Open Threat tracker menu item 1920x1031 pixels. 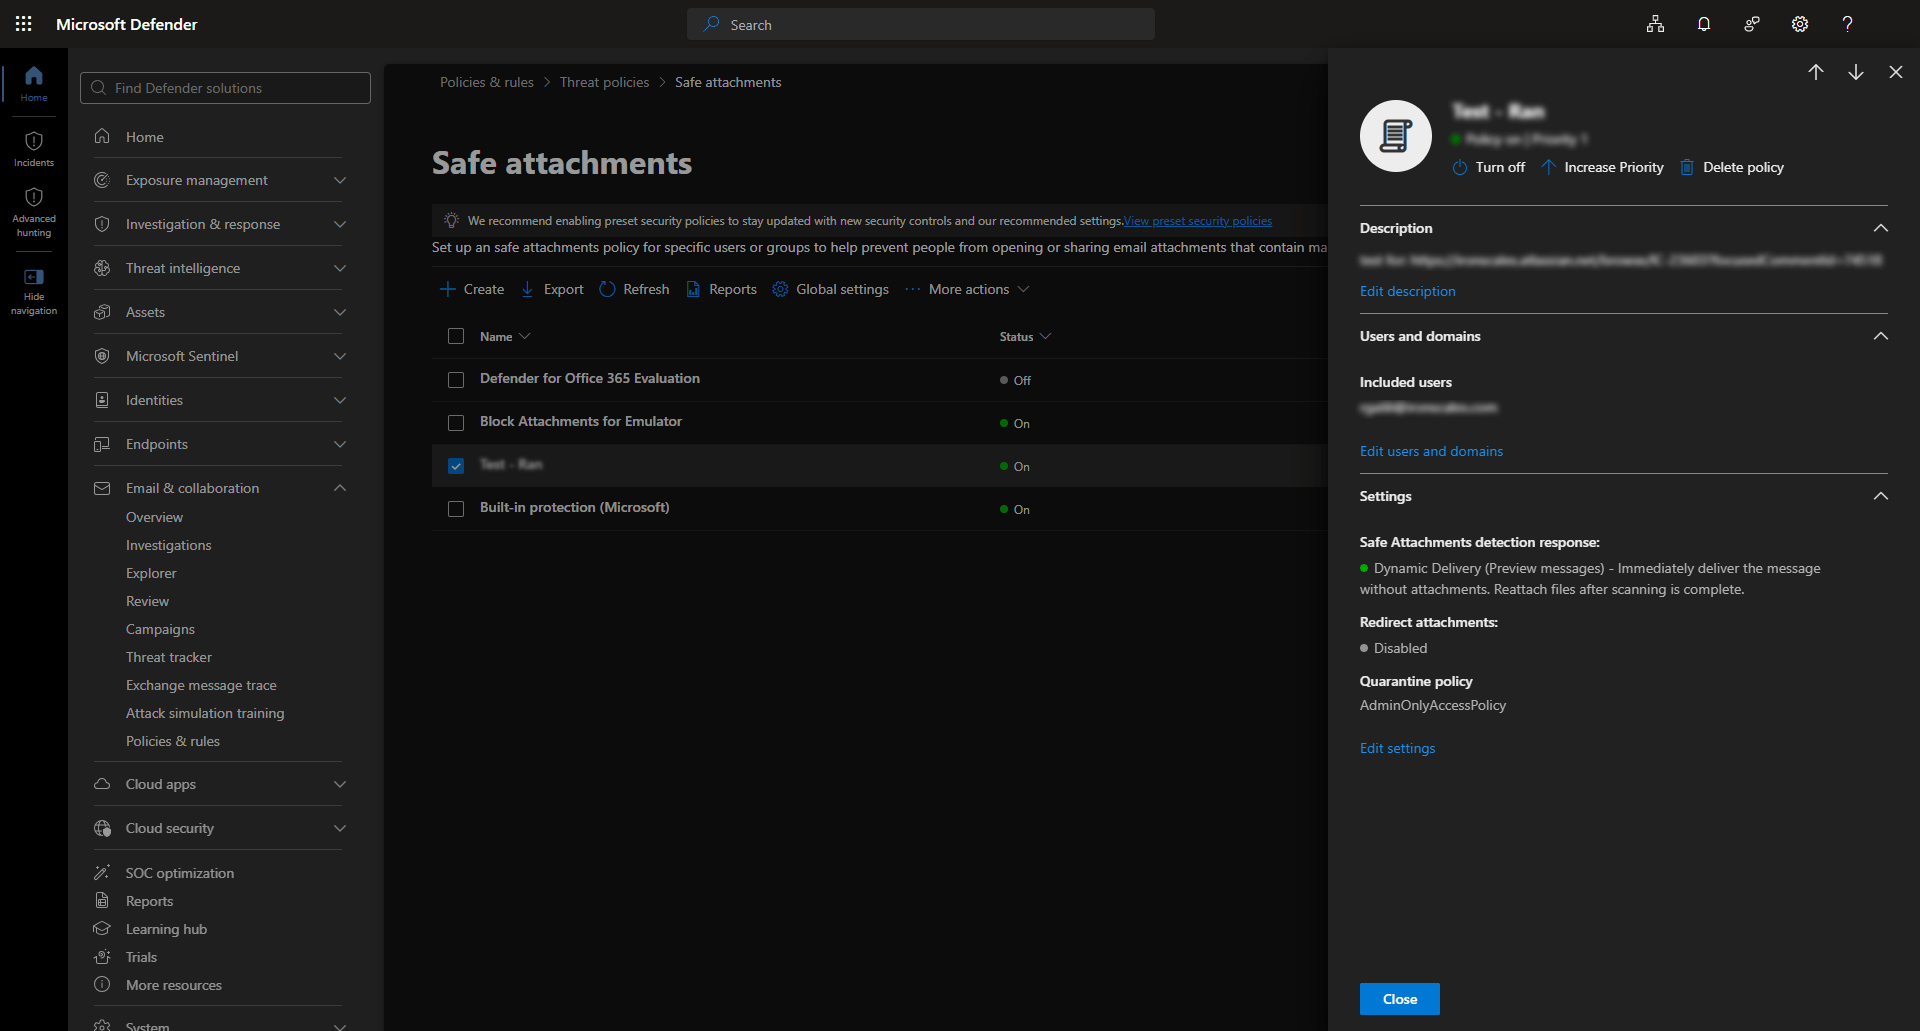click(169, 657)
